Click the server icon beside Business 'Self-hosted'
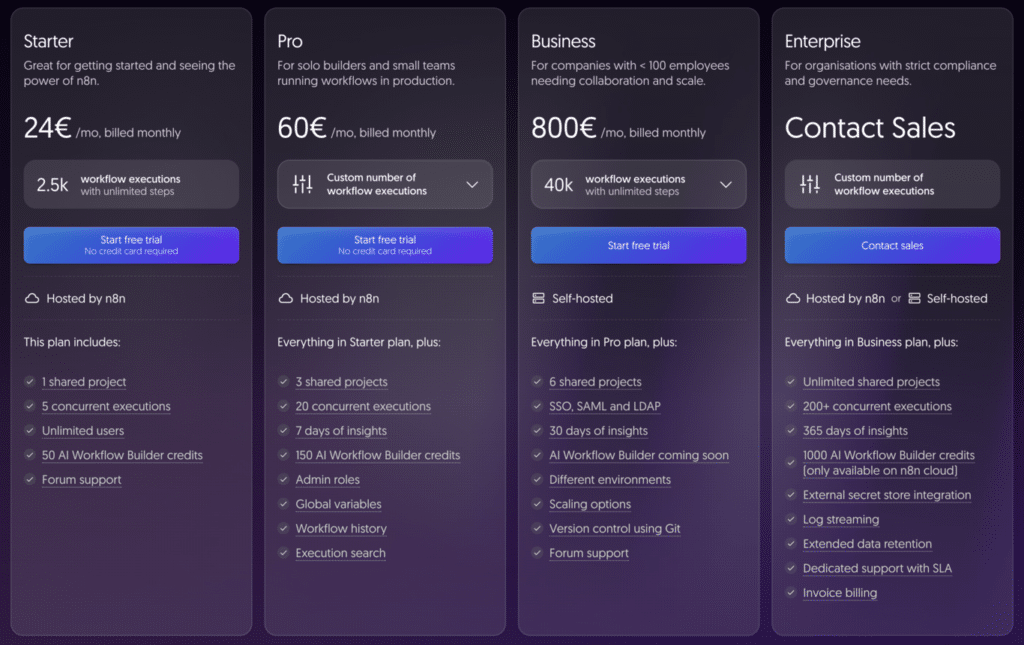Viewport: 1024px width, 645px height. tap(539, 298)
